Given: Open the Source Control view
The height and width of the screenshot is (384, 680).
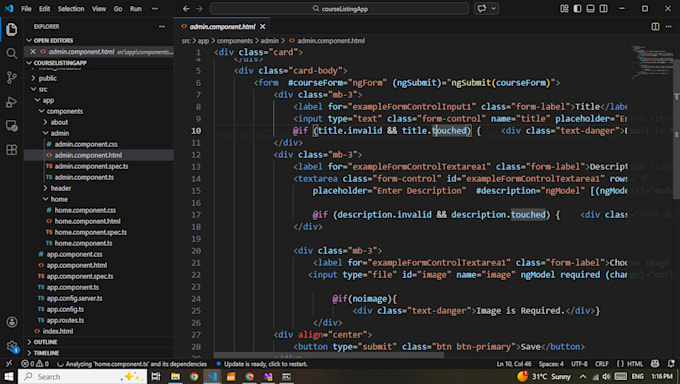Looking at the screenshot, I should click(12, 78).
